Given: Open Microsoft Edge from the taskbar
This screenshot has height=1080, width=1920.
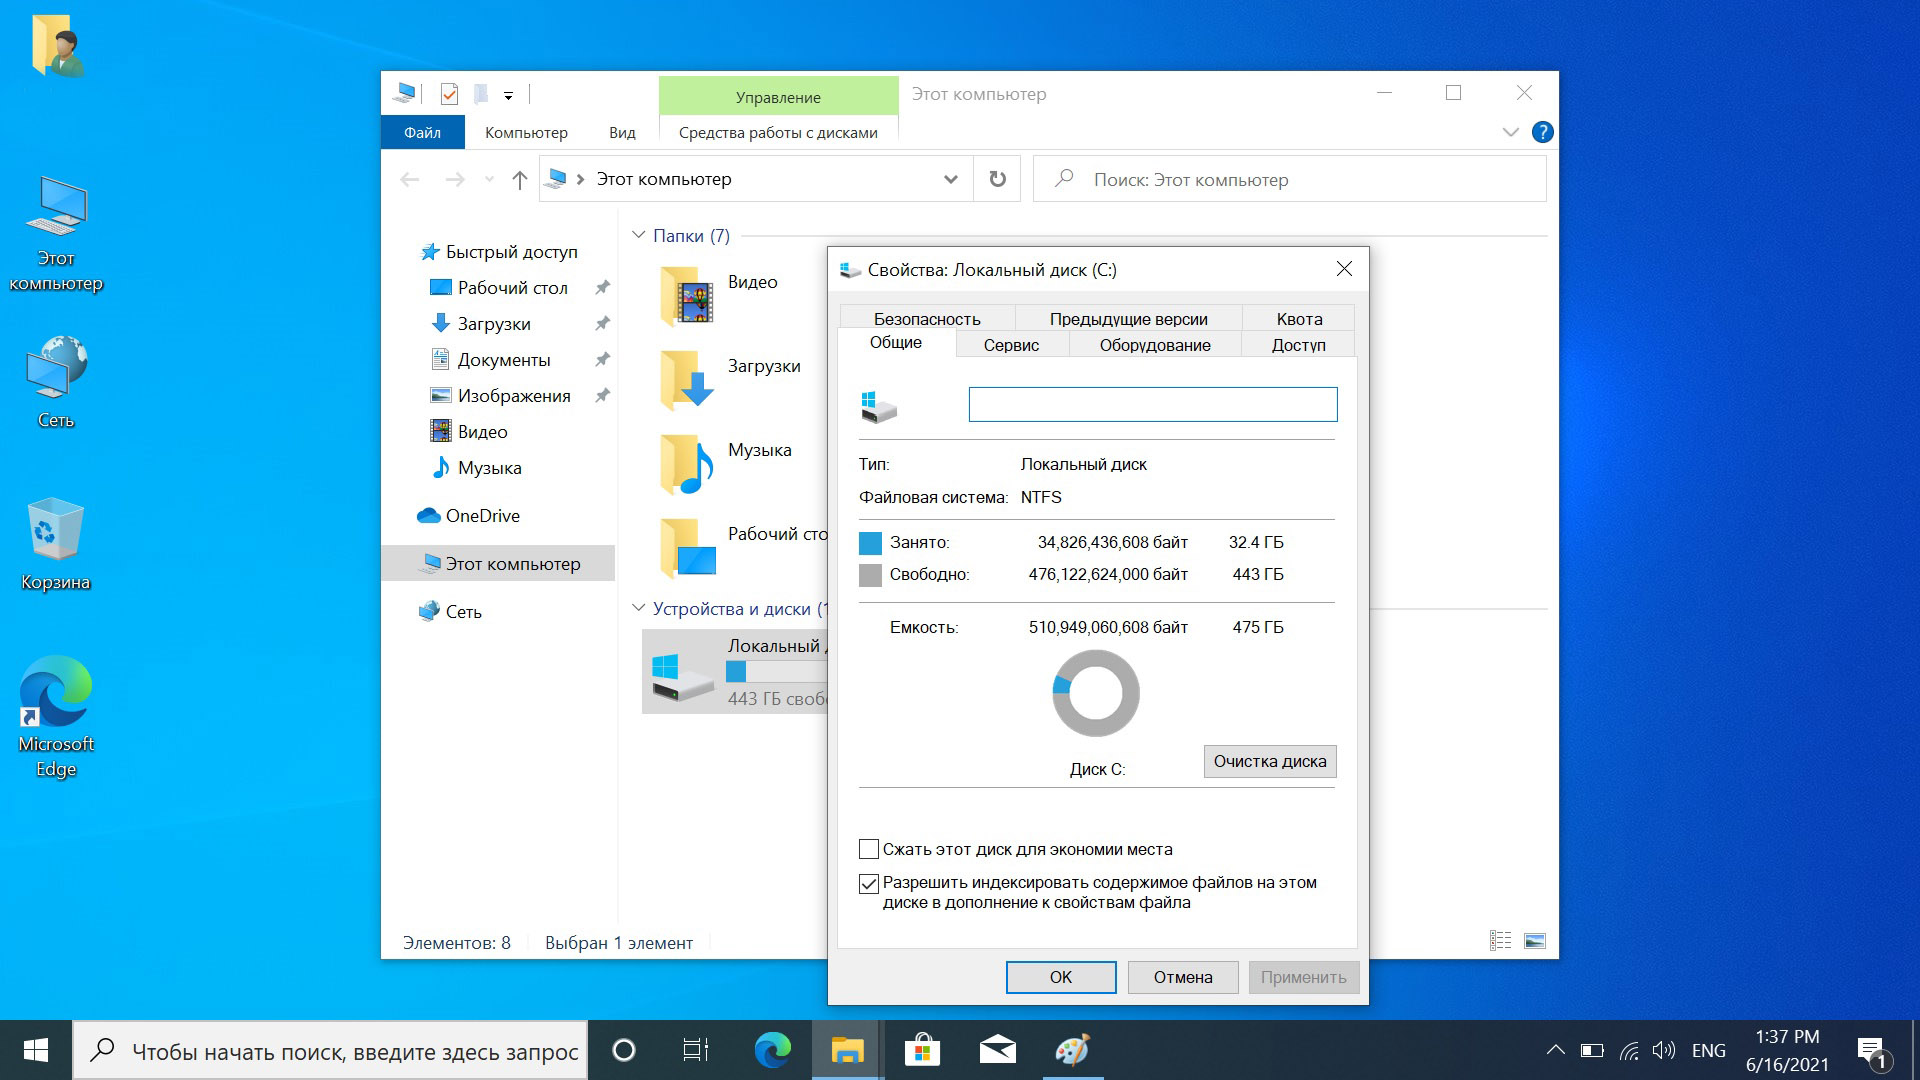Looking at the screenshot, I should click(772, 1050).
